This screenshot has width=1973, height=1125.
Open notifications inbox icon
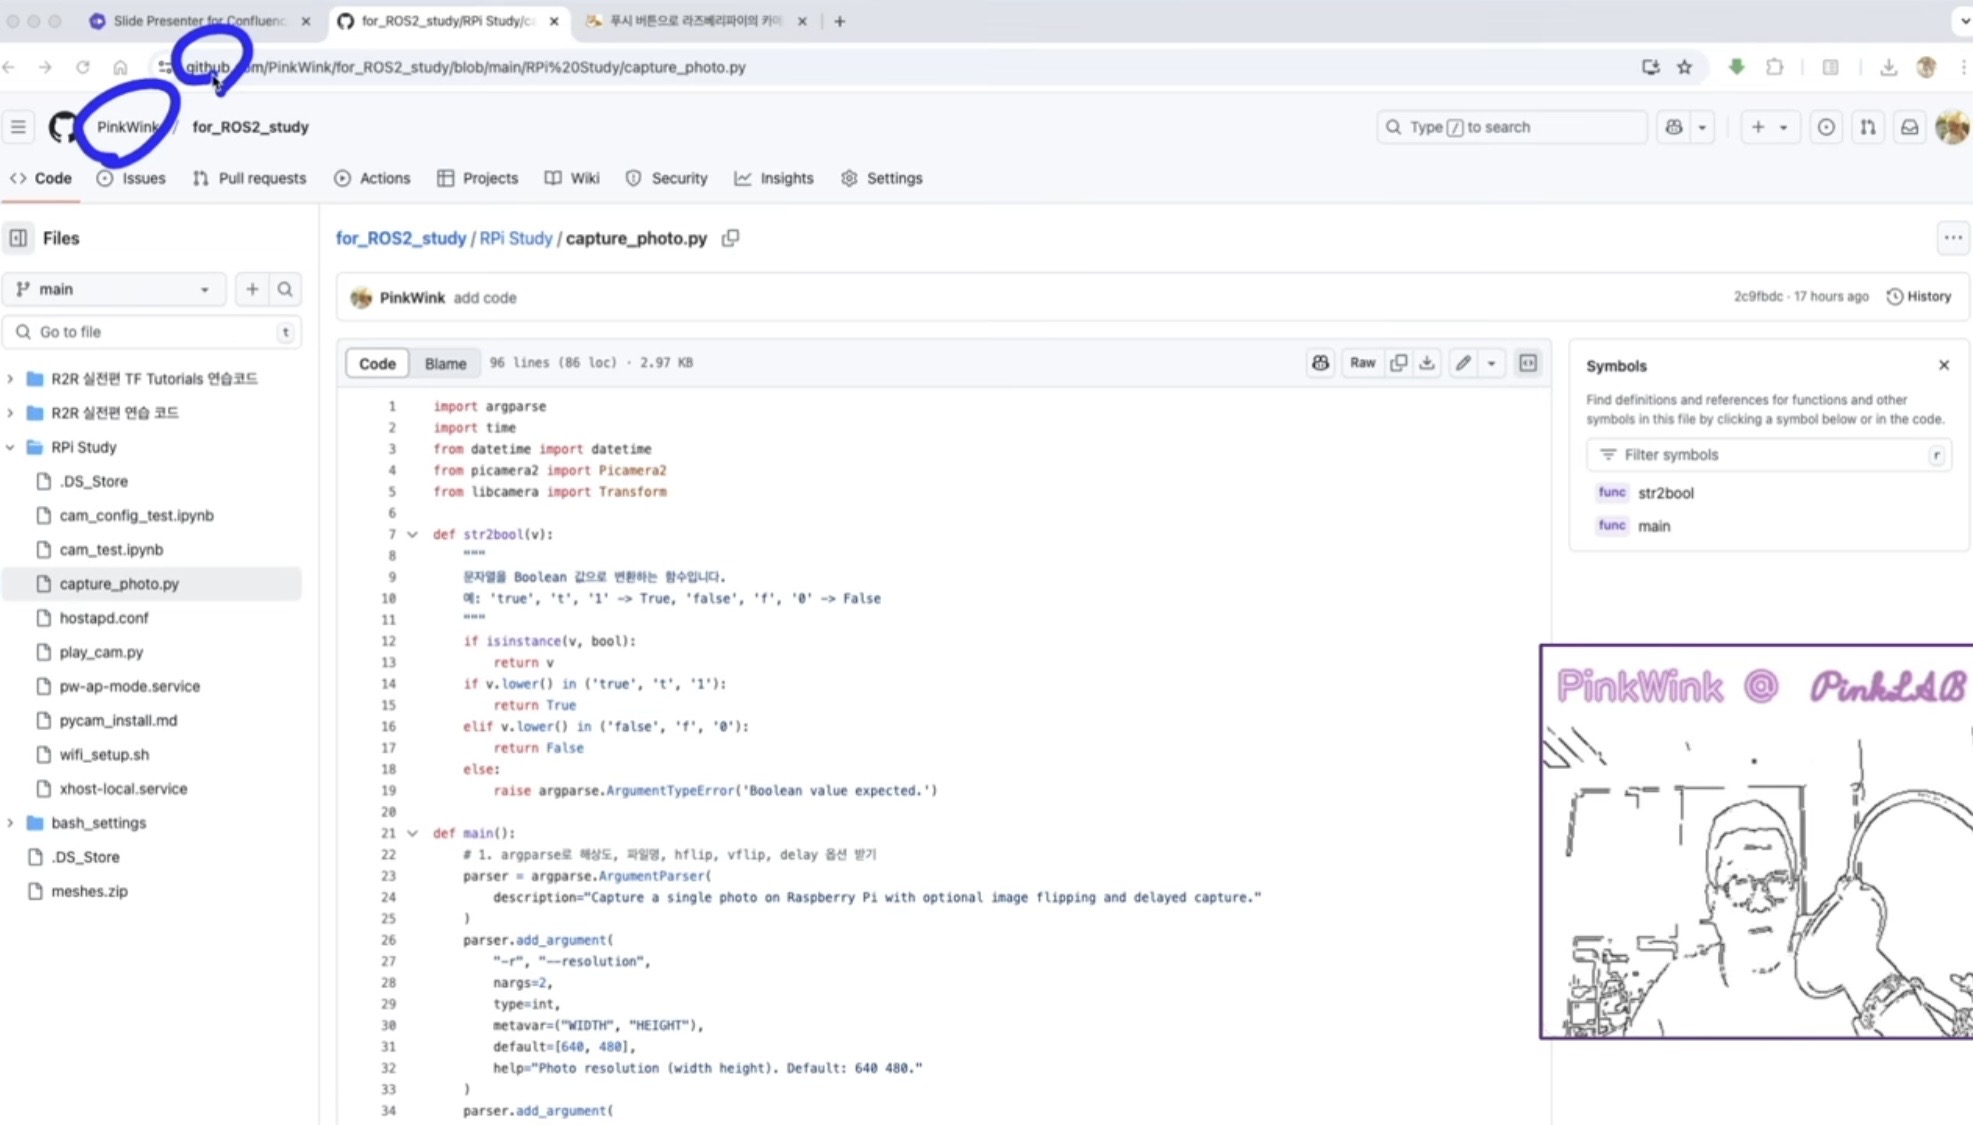point(1909,127)
